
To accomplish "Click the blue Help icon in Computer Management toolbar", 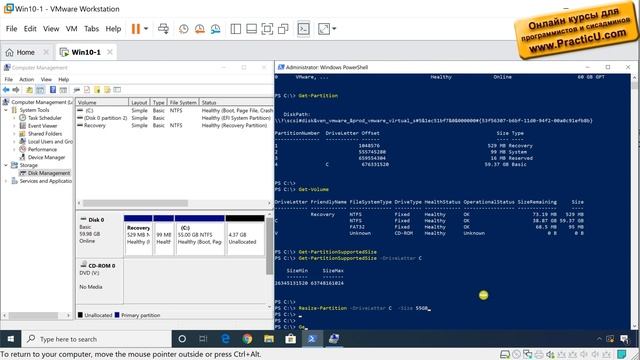I will (x=53, y=90).
